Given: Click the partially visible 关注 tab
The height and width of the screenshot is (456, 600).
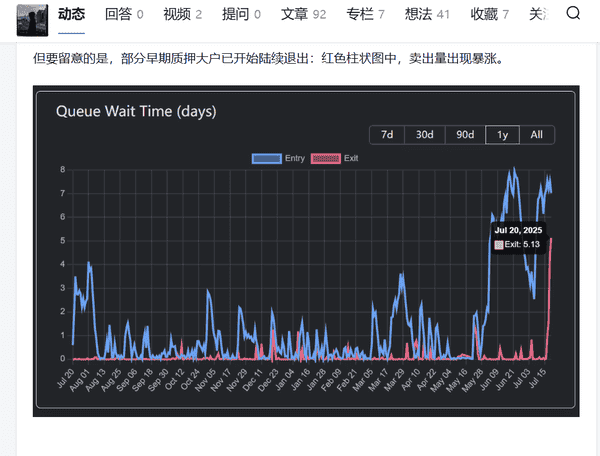Looking at the screenshot, I should pos(538,14).
